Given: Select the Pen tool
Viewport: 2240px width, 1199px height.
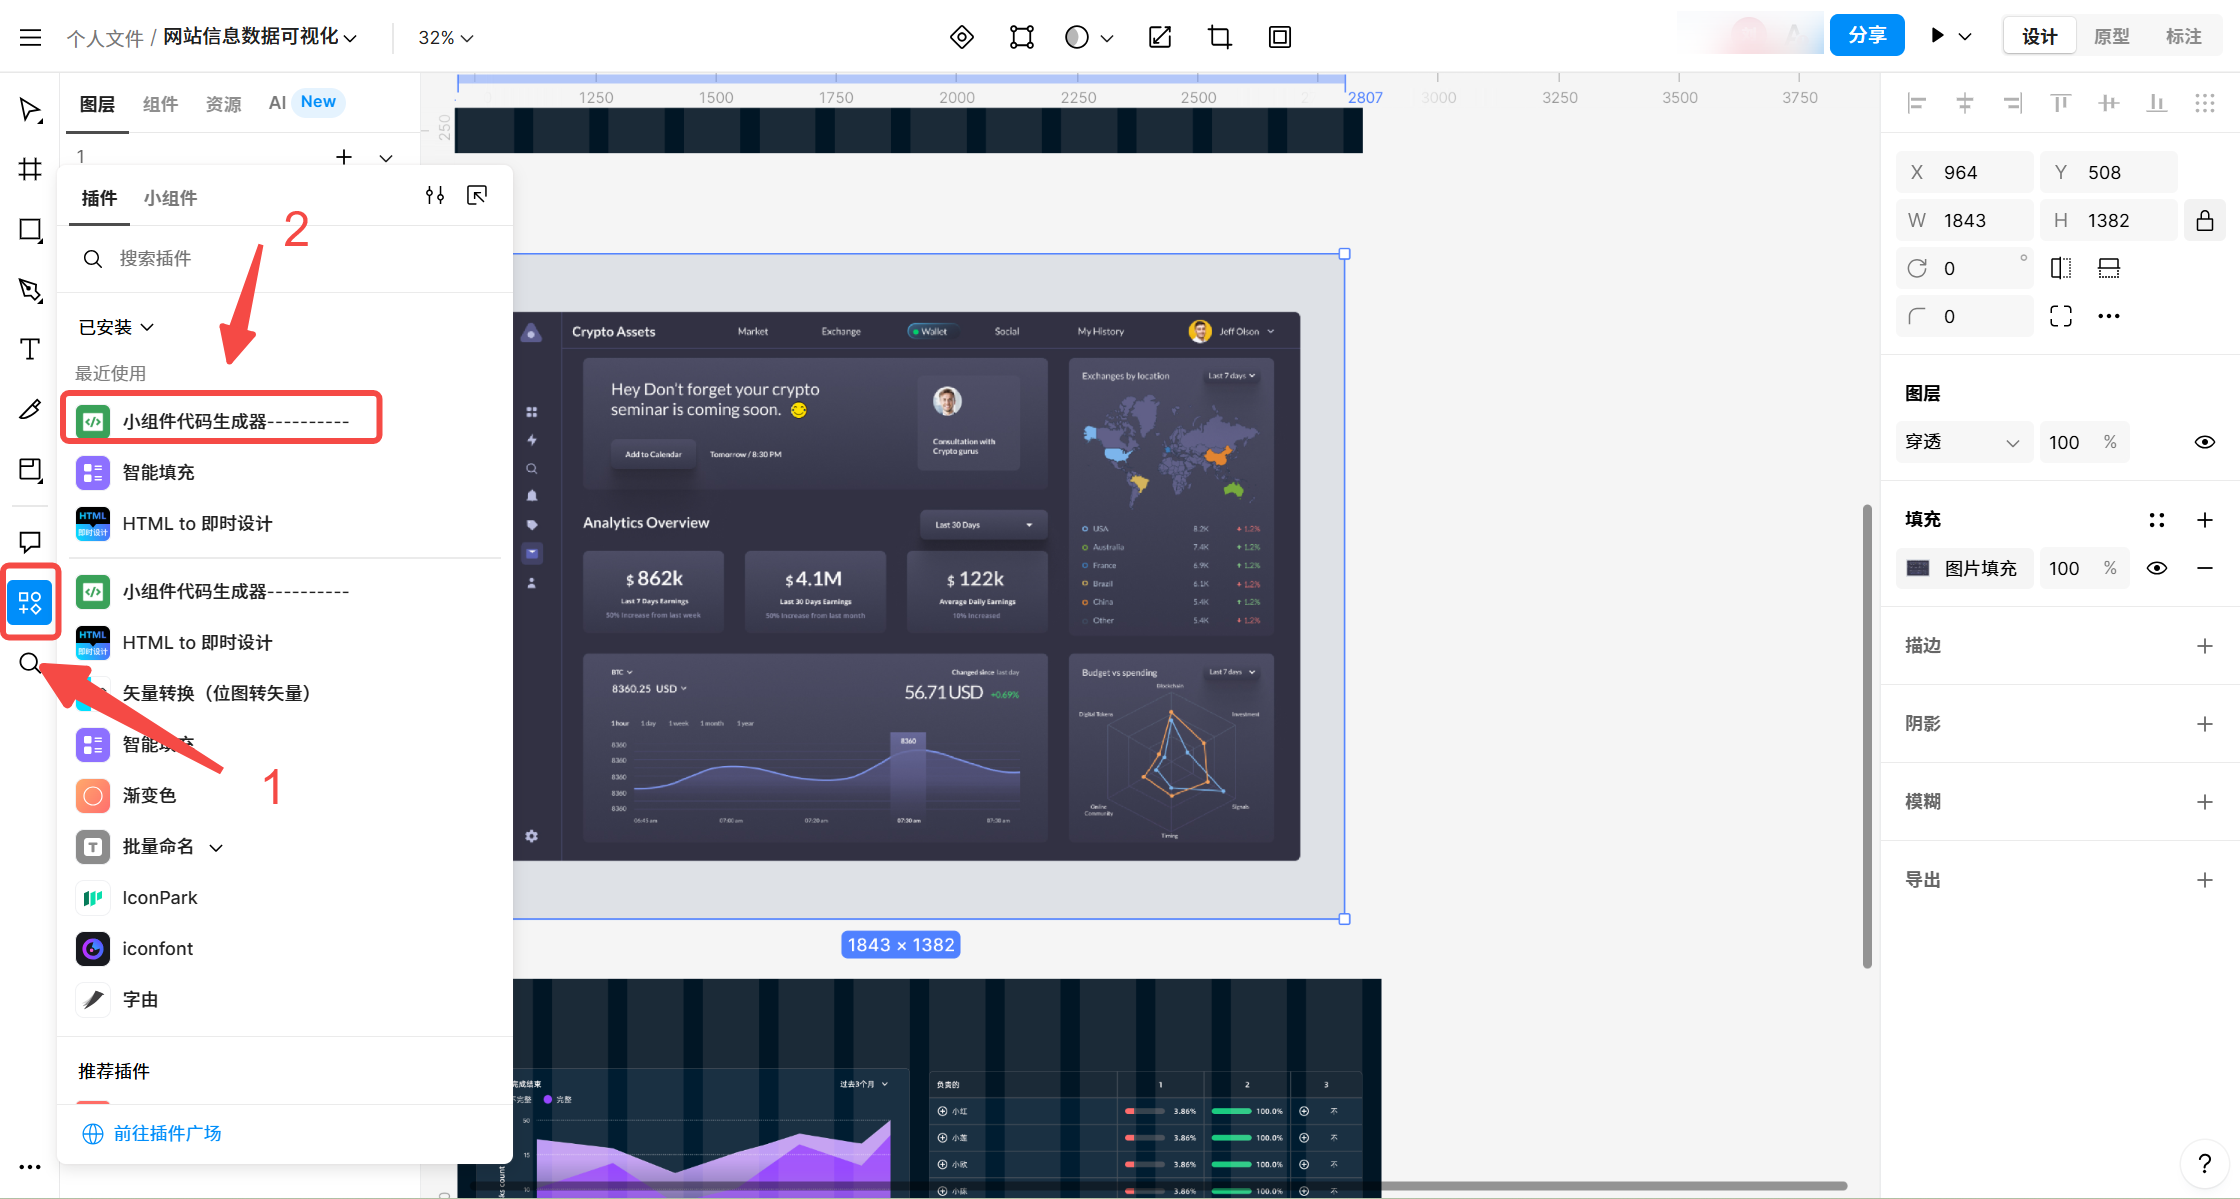Looking at the screenshot, I should [30, 290].
